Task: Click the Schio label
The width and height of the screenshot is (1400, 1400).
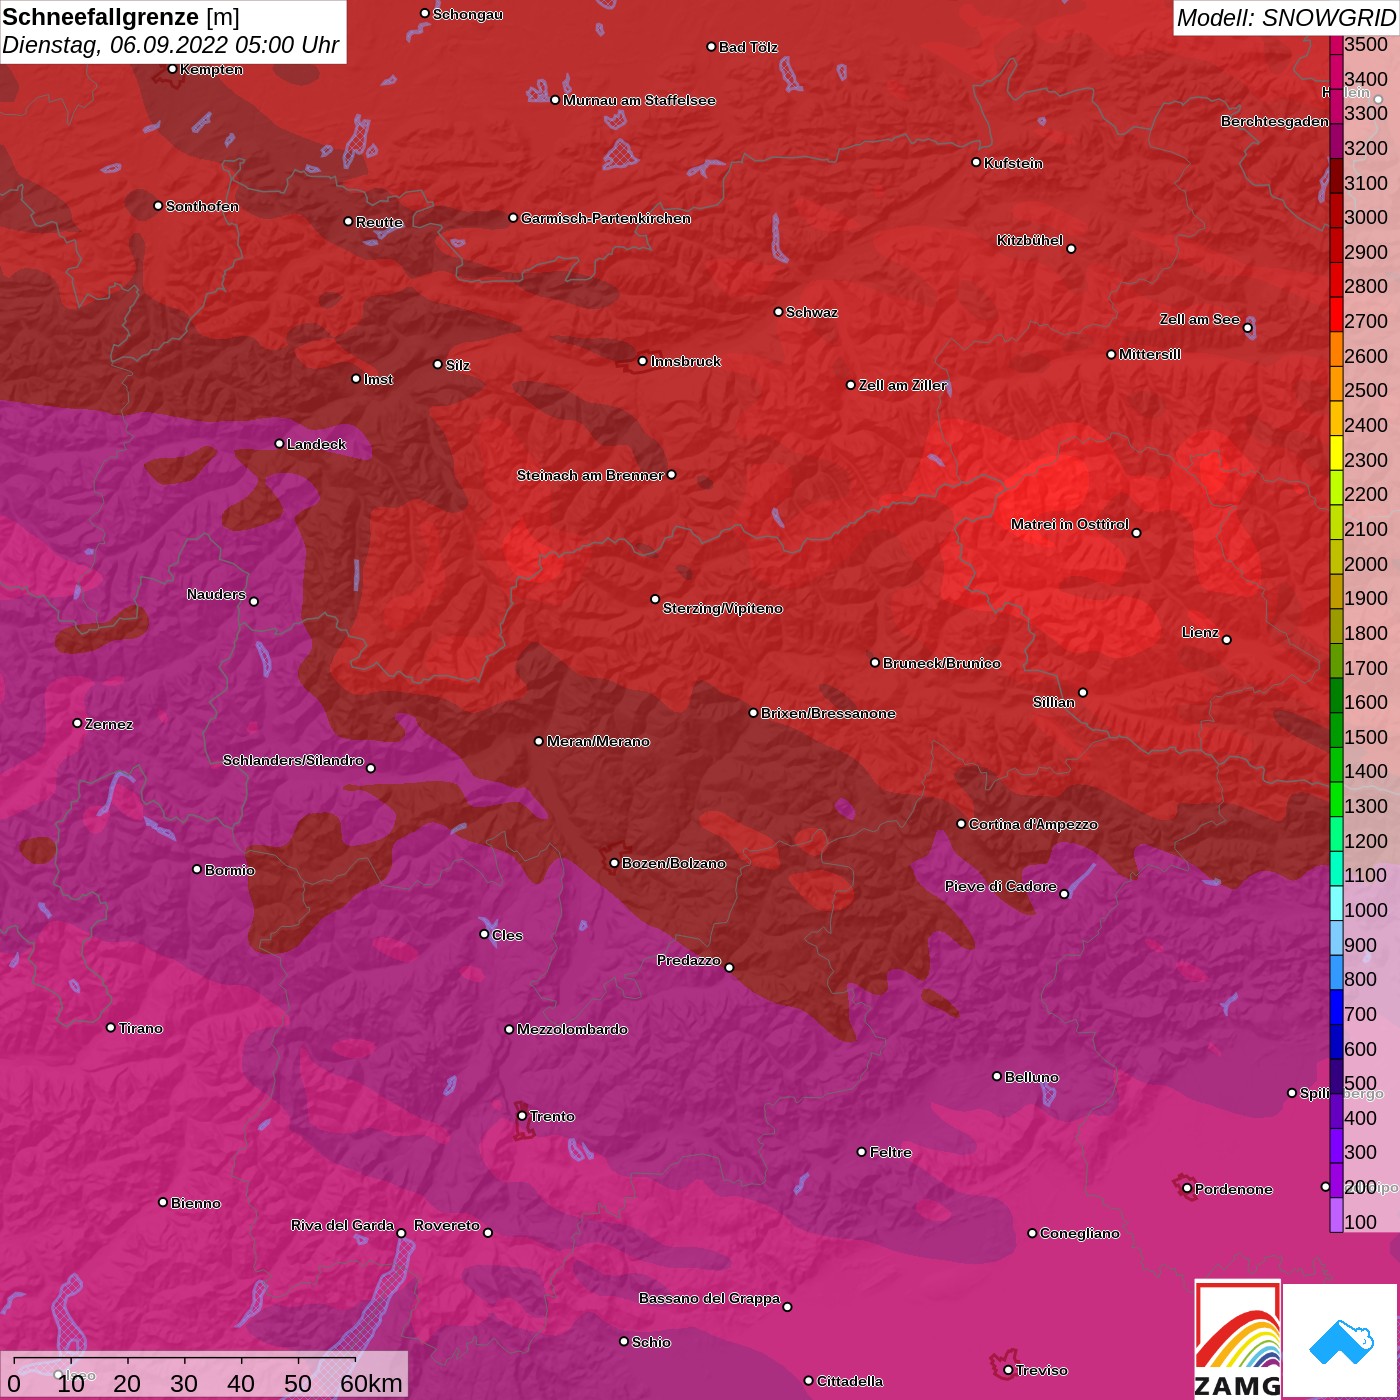Action: click(651, 1342)
